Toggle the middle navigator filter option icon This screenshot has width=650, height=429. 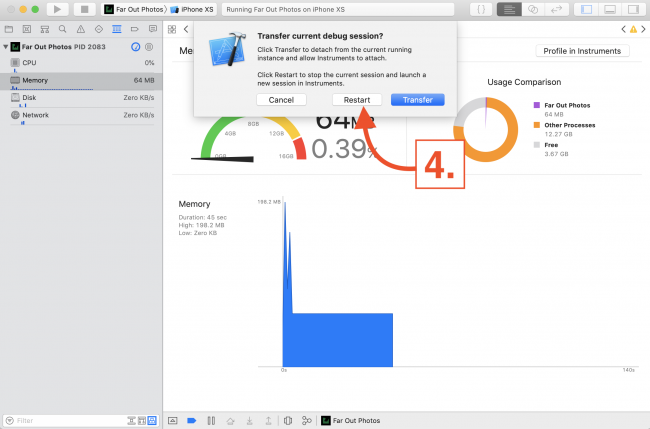click(142, 420)
